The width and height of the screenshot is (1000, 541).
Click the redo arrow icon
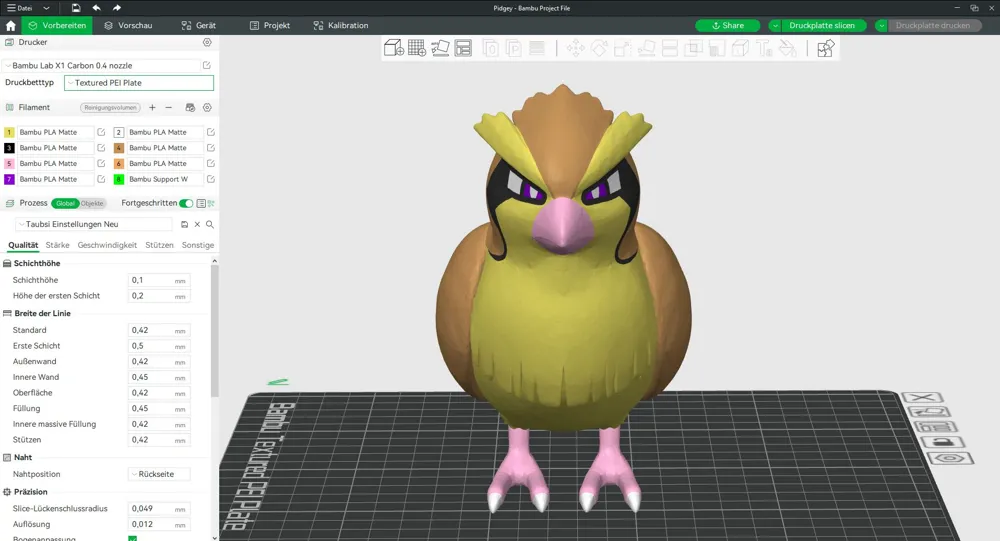click(117, 8)
